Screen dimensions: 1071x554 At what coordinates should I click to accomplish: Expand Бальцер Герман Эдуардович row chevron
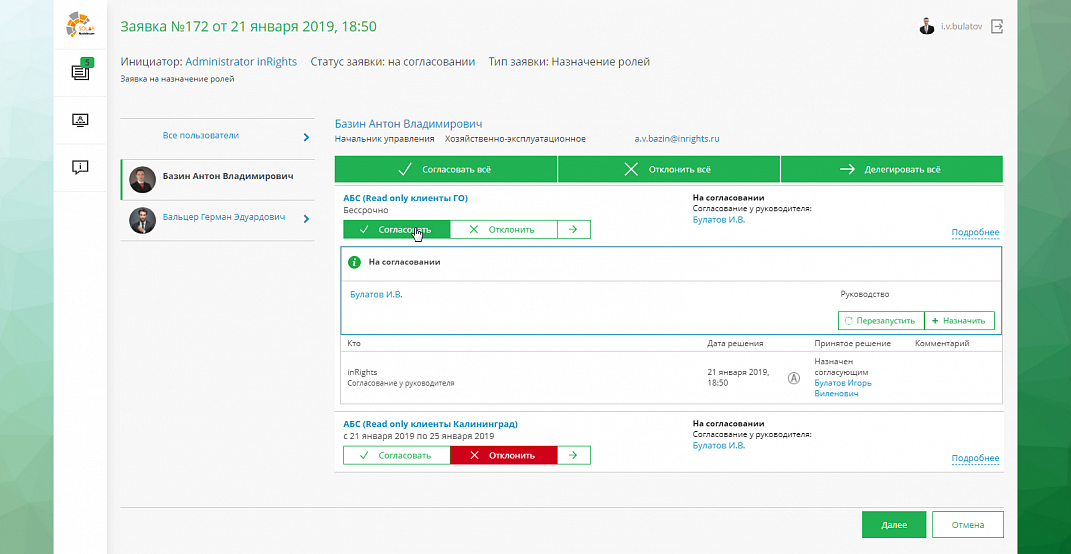[x=307, y=219]
